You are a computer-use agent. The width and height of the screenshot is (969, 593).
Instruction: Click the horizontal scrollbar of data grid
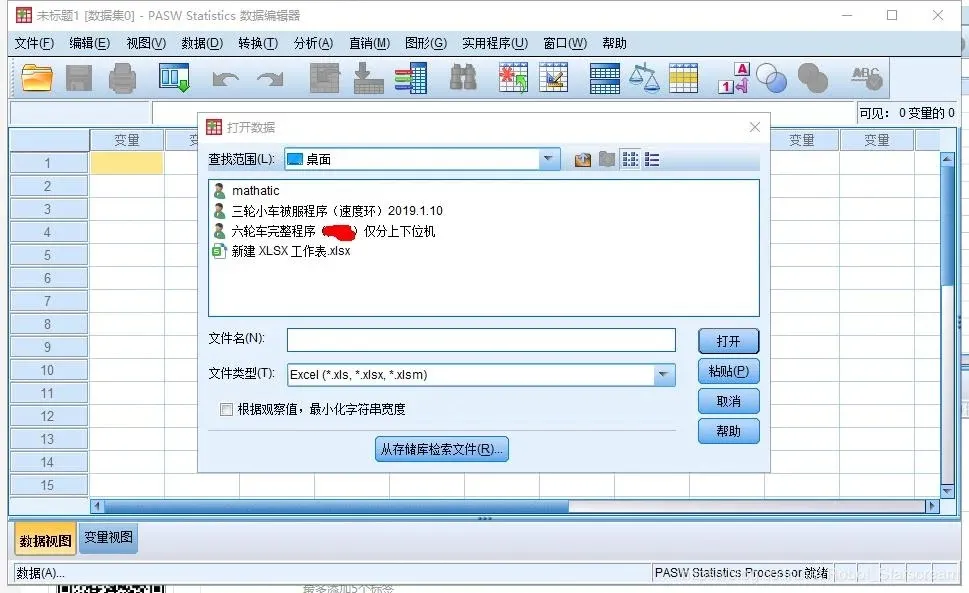515,507
